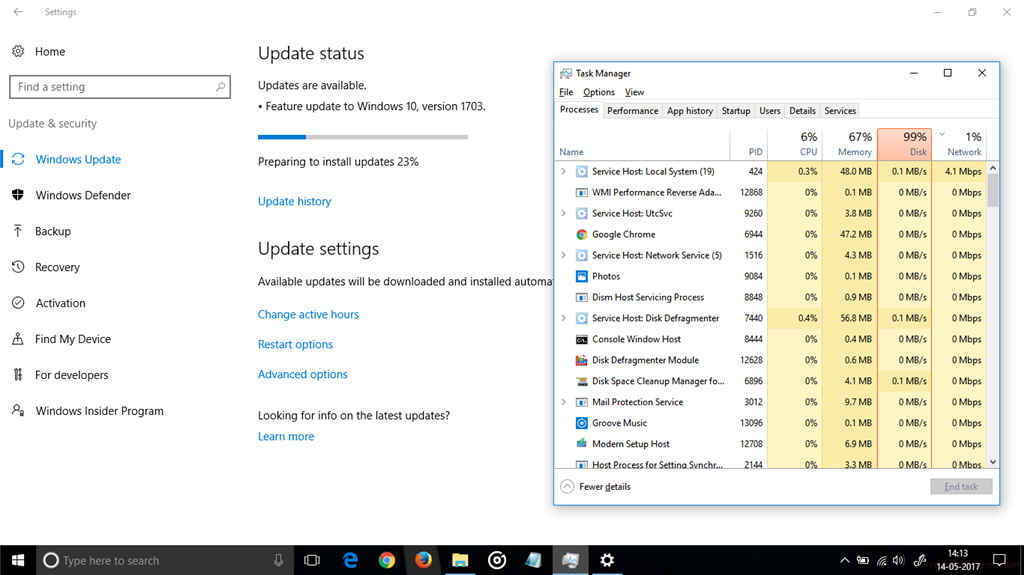This screenshot has height=575, width=1024.
Task: Switch to the Performance tab
Action: pos(633,110)
